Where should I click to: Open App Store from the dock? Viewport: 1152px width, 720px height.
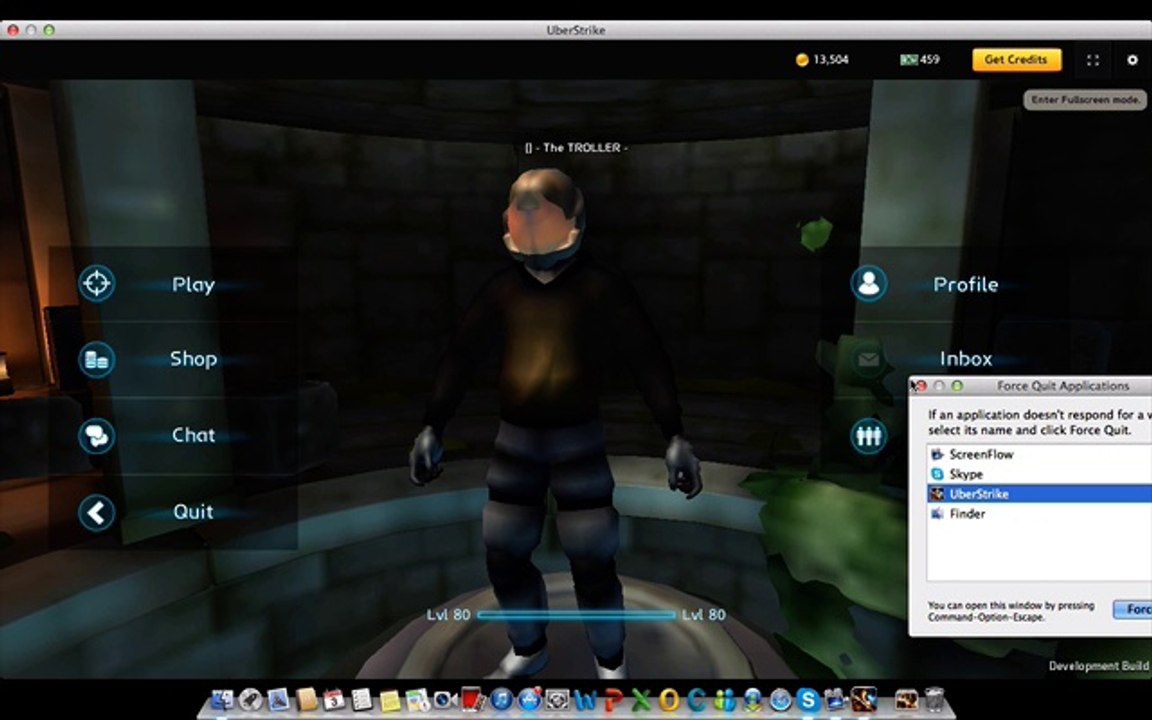[530, 699]
